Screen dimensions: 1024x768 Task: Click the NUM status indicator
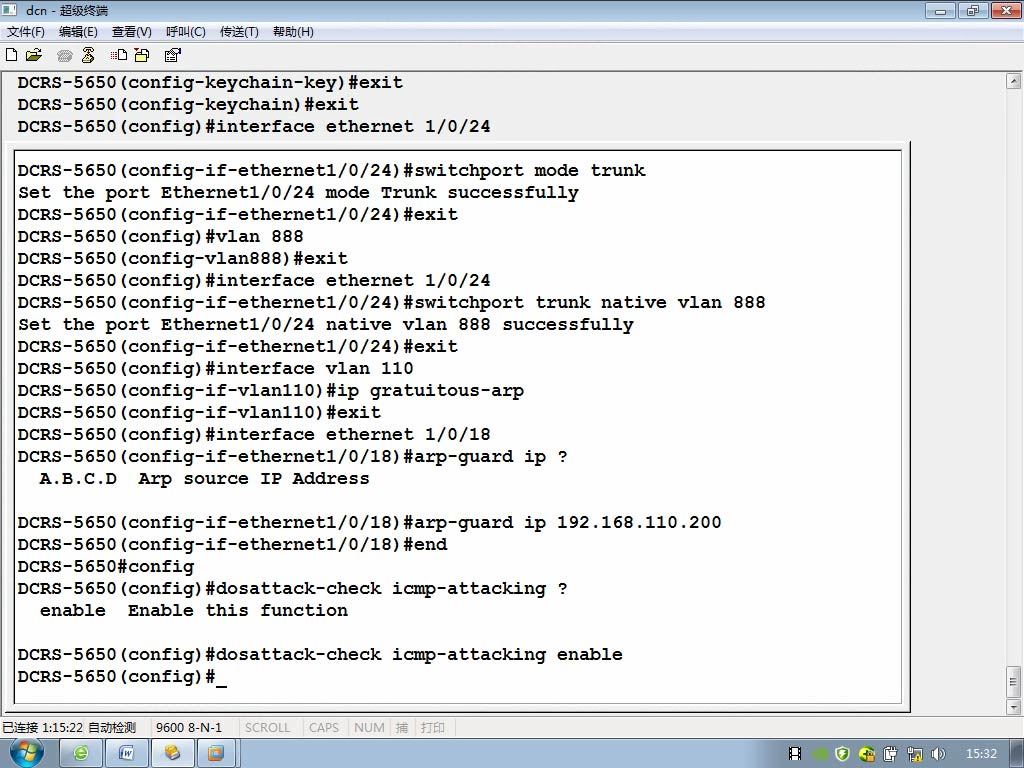tap(369, 727)
